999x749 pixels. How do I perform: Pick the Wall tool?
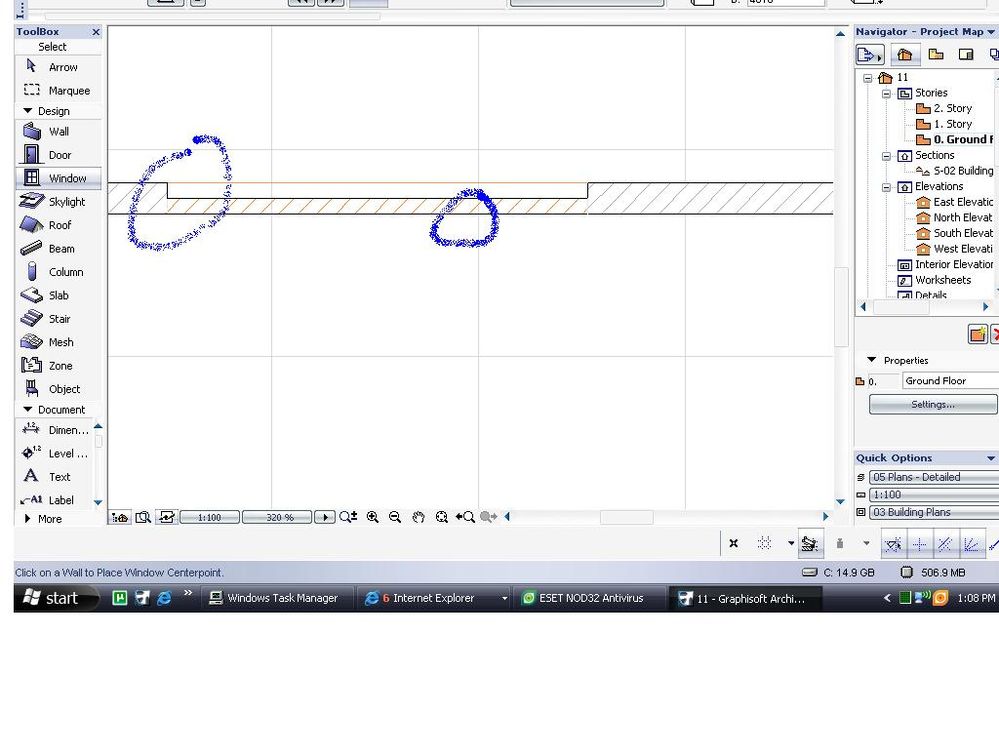tap(57, 131)
